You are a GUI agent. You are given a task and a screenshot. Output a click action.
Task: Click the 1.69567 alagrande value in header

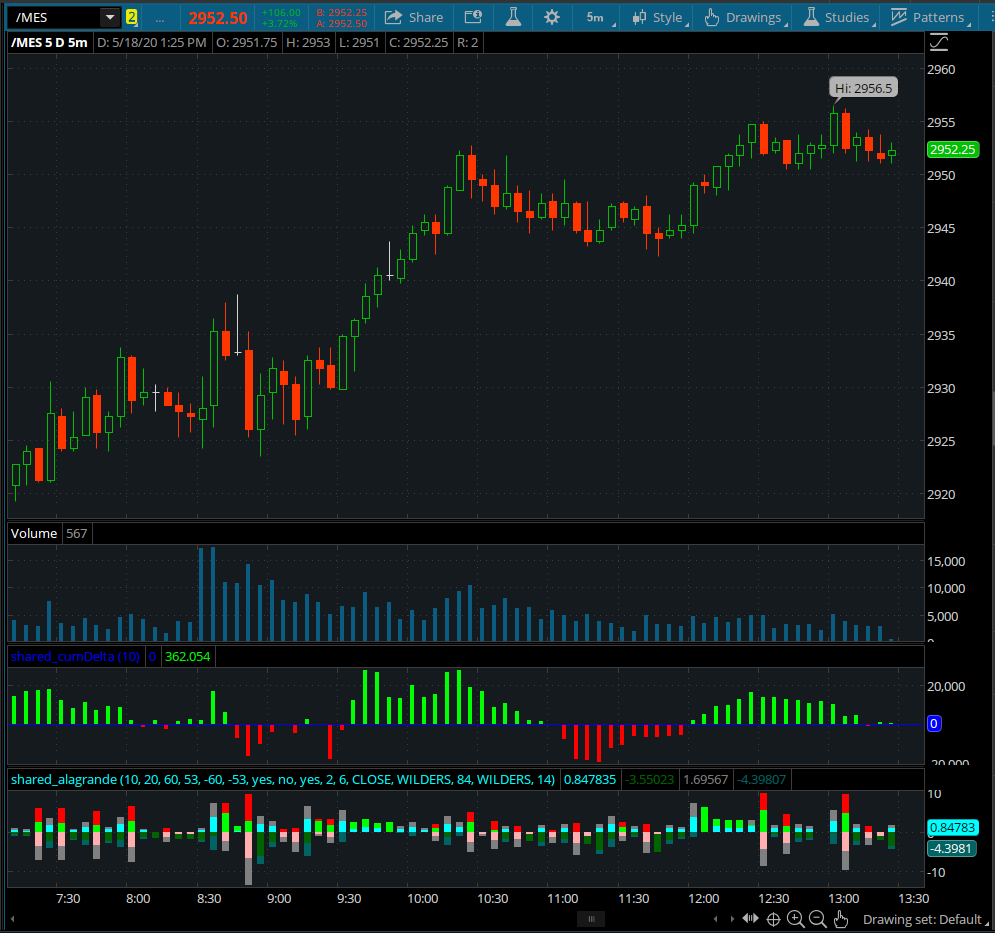pyautogui.click(x=706, y=779)
